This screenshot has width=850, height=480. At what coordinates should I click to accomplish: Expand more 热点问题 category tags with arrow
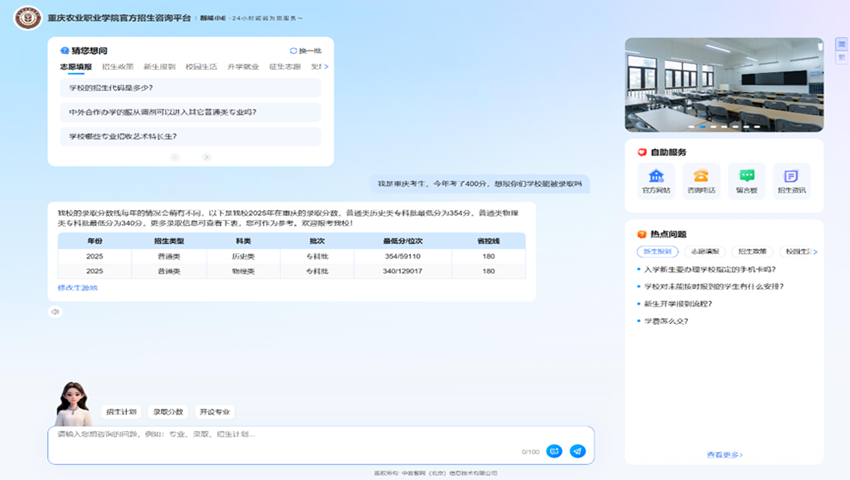coord(815,252)
